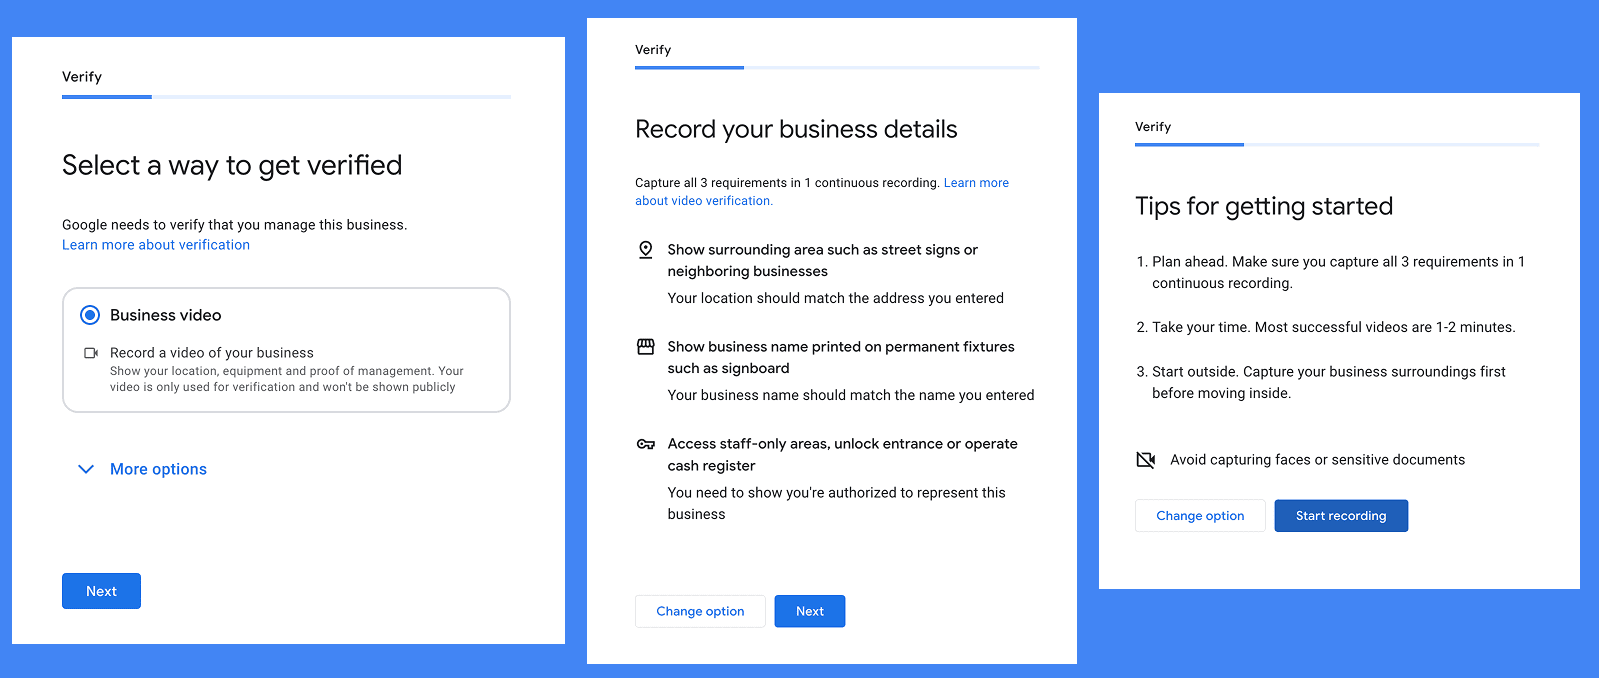The width and height of the screenshot is (1599, 678).
Task: Click Next on Record your business details panel
Action: point(810,611)
